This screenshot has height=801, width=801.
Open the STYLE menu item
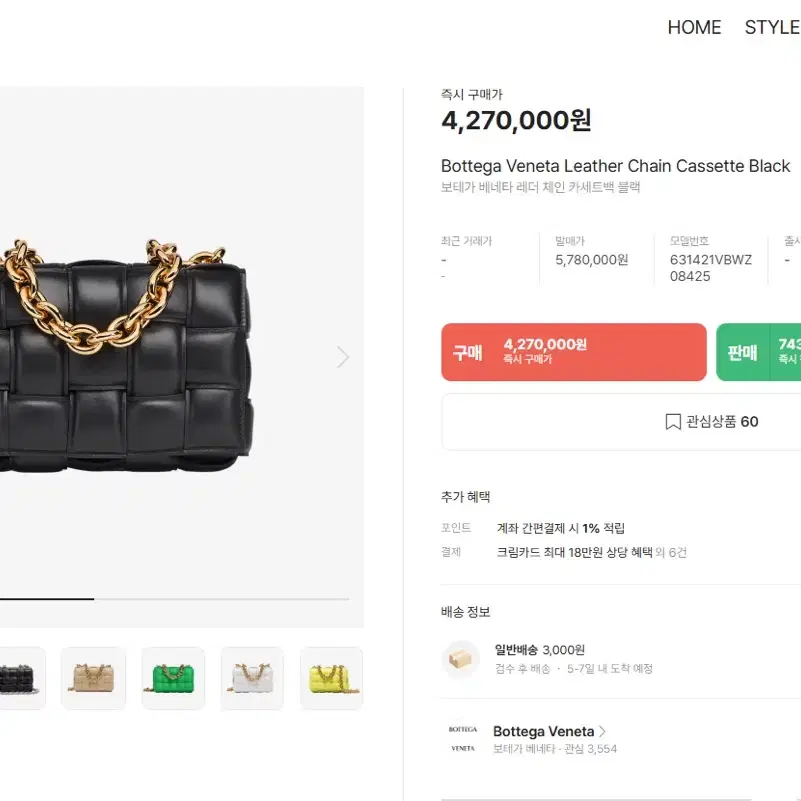tap(772, 28)
